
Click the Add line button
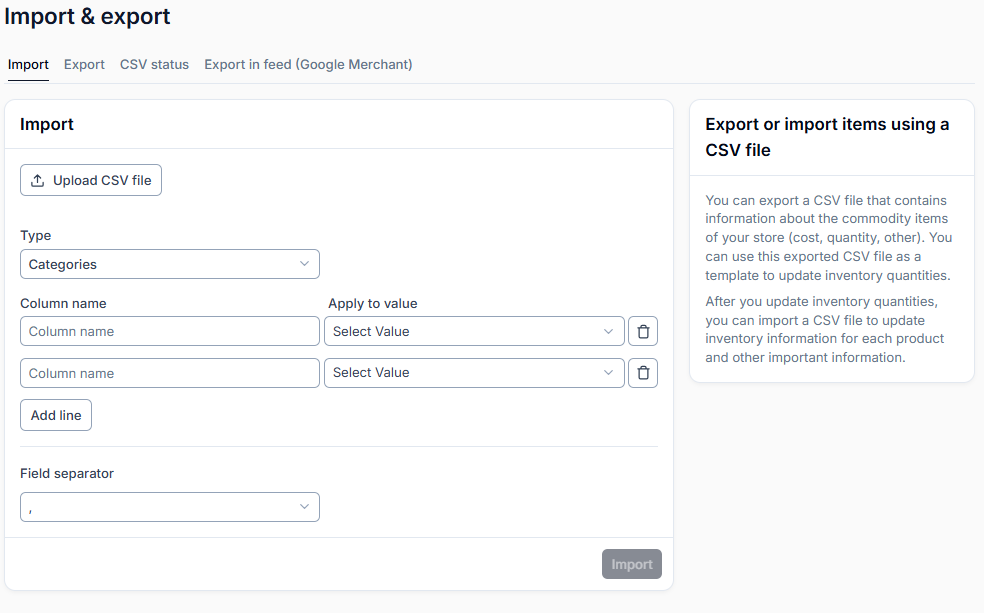point(56,415)
